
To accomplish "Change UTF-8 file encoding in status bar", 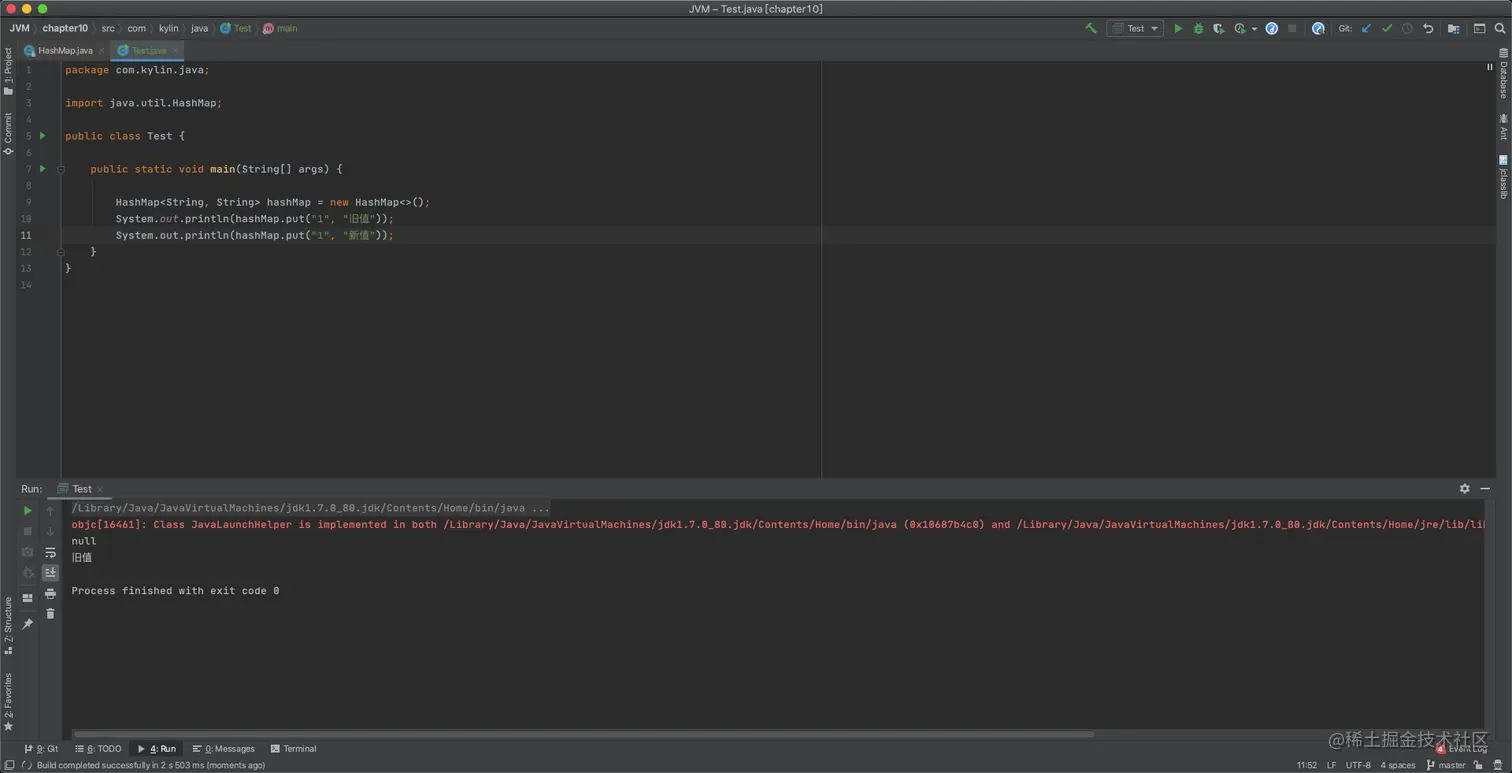I will pyautogui.click(x=1358, y=765).
